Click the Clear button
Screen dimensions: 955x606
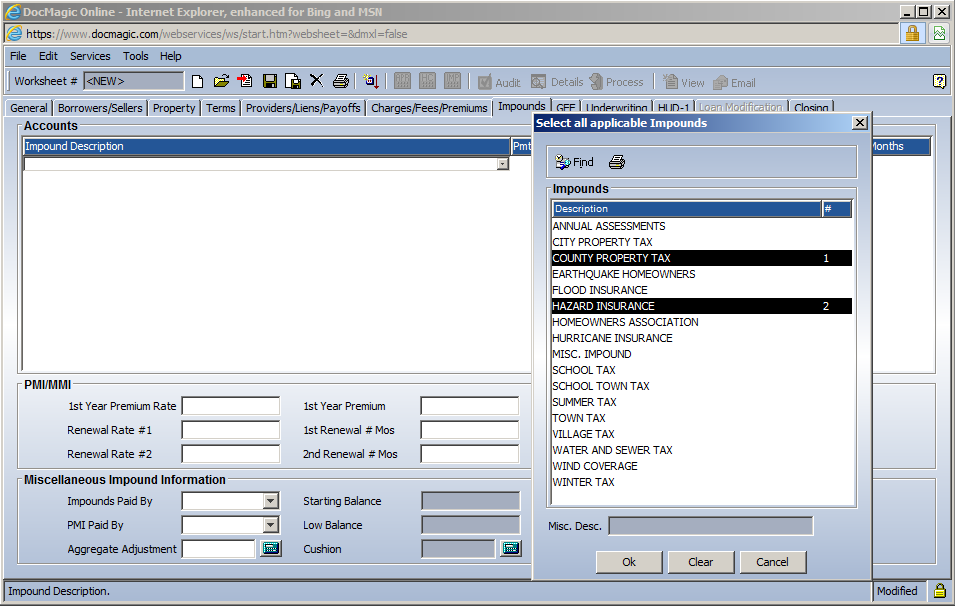pyautogui.click(x=700, y=562)
